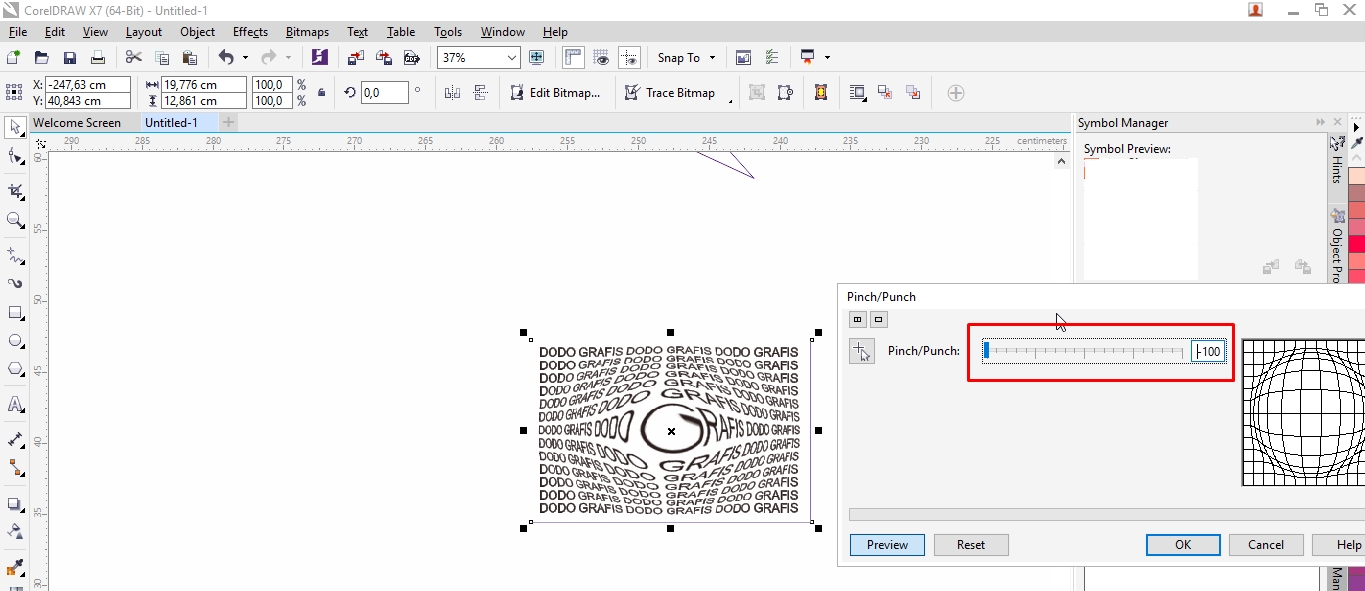Image resolution: width=1365 pixels, height=591 pixels.
Task: Toggle the horizontal split preview in Pinch/Punch dialog
Action: 878,319
